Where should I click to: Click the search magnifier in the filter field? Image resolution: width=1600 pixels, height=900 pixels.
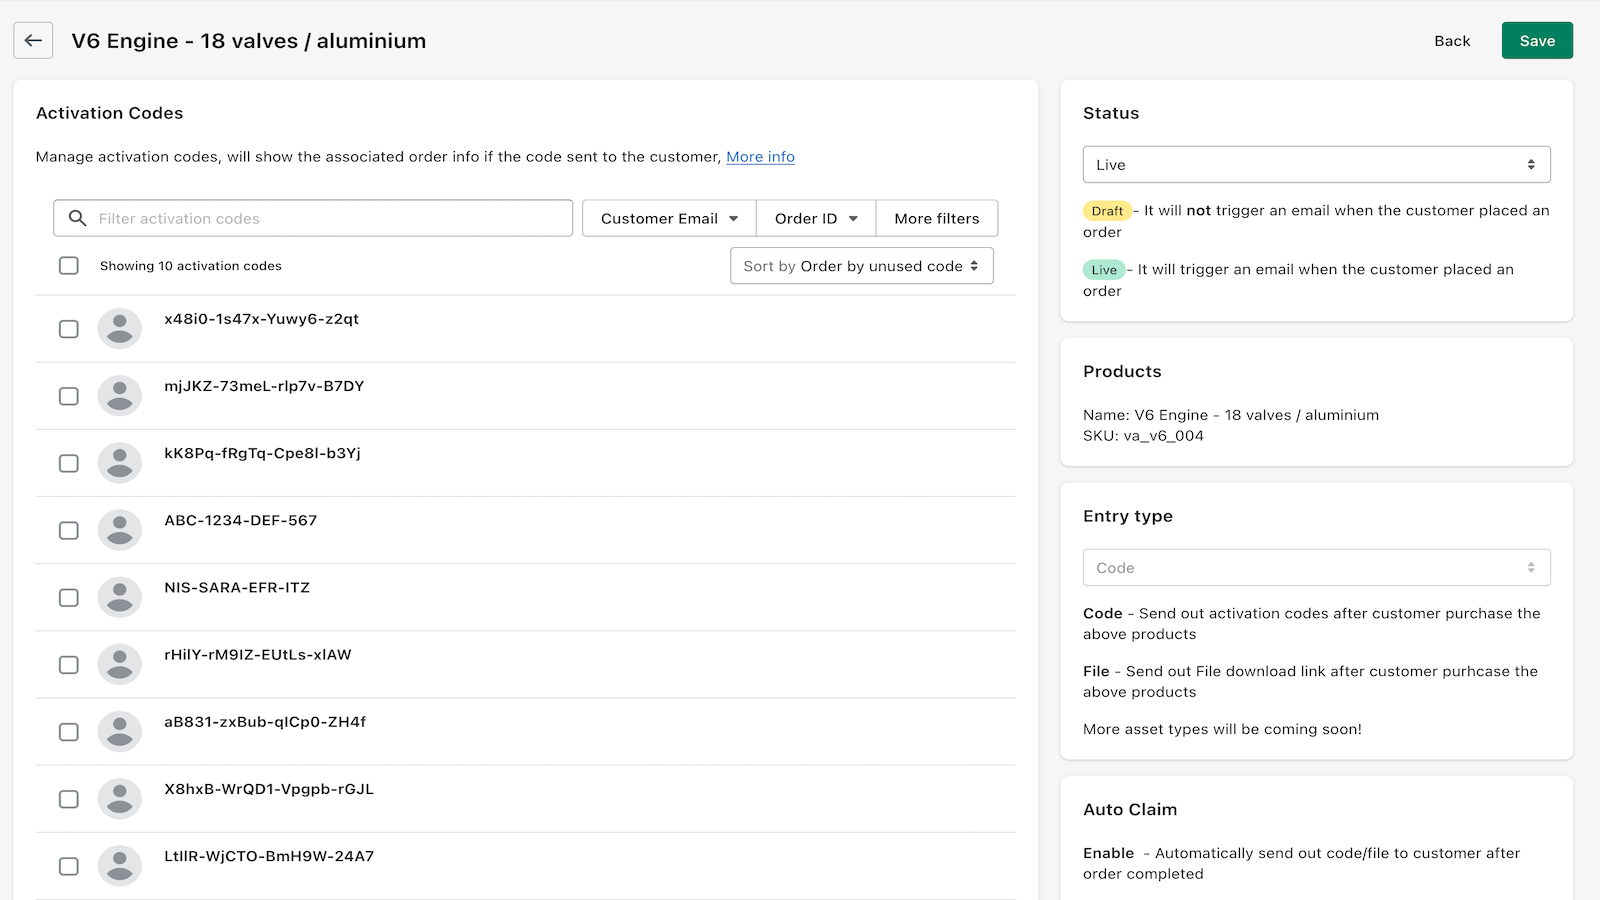pyautogui.click(x=75, y=218)
